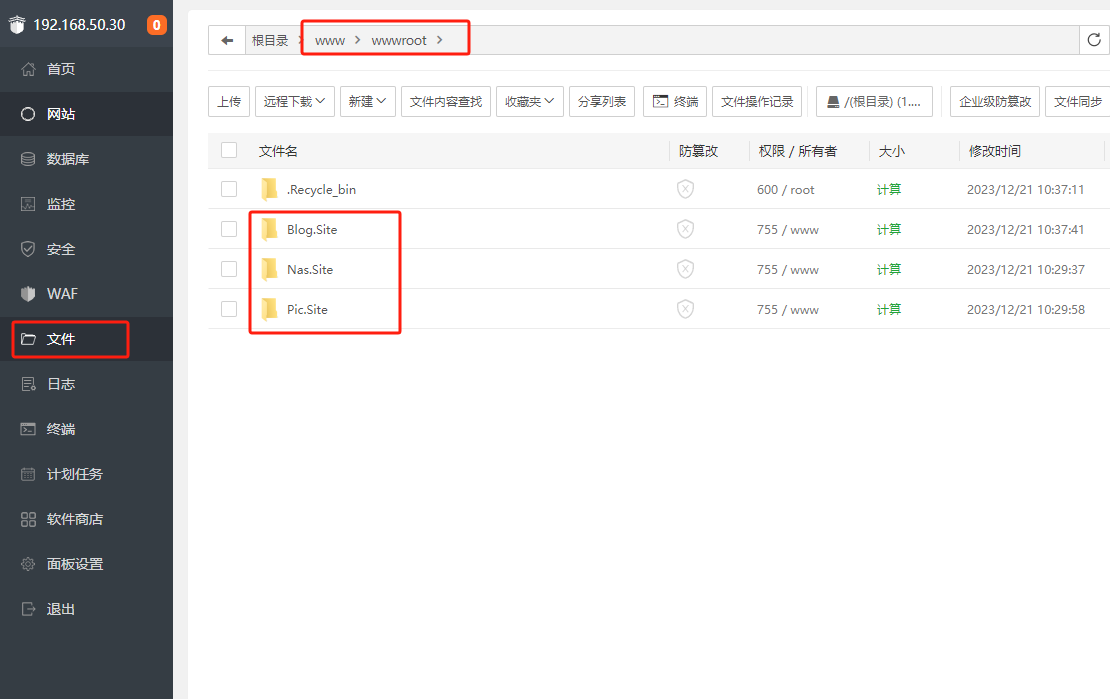The height and width of the screenshot is (699, 1110).
Task: Click the back arrow in path bar
Action: coord(227,40)
